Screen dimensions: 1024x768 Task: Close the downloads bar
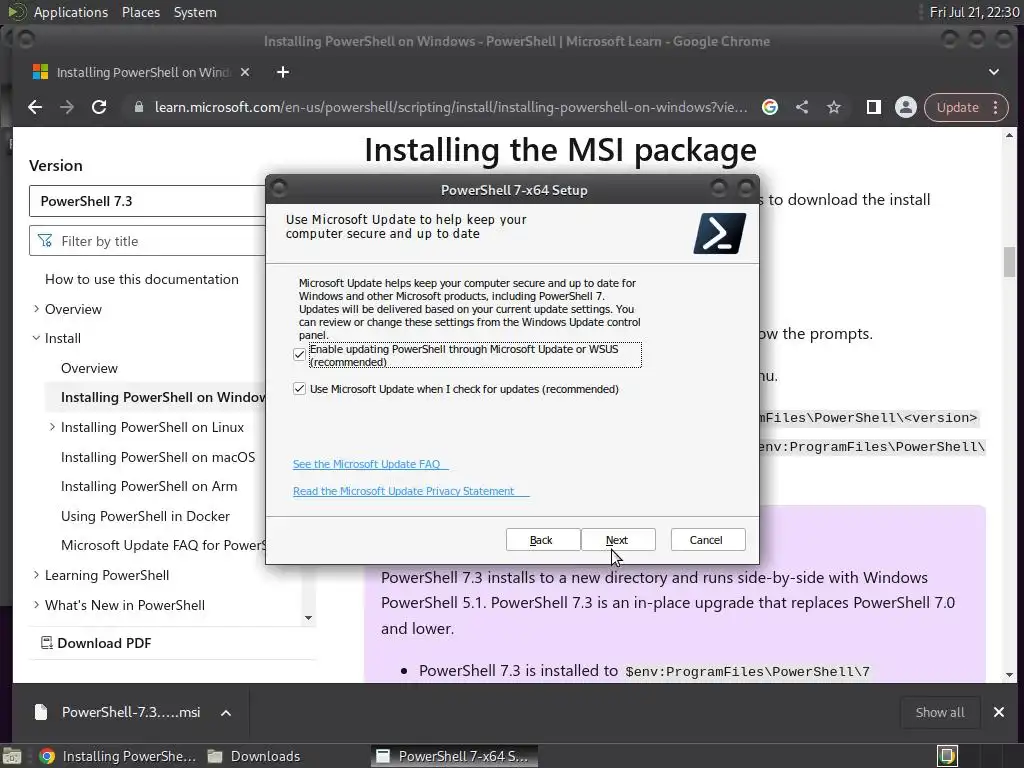(x=999, y=712)
